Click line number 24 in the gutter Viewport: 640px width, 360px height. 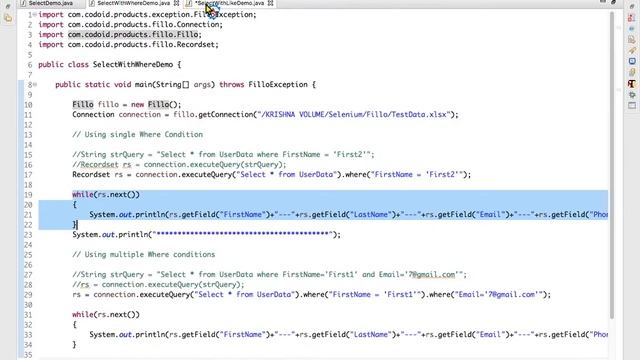[x=28, y=245]
